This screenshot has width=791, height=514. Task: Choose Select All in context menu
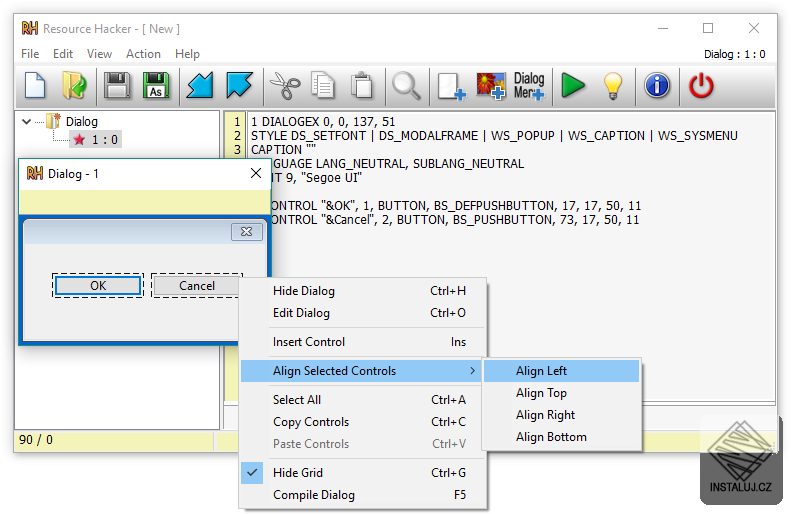pos(363,400)
